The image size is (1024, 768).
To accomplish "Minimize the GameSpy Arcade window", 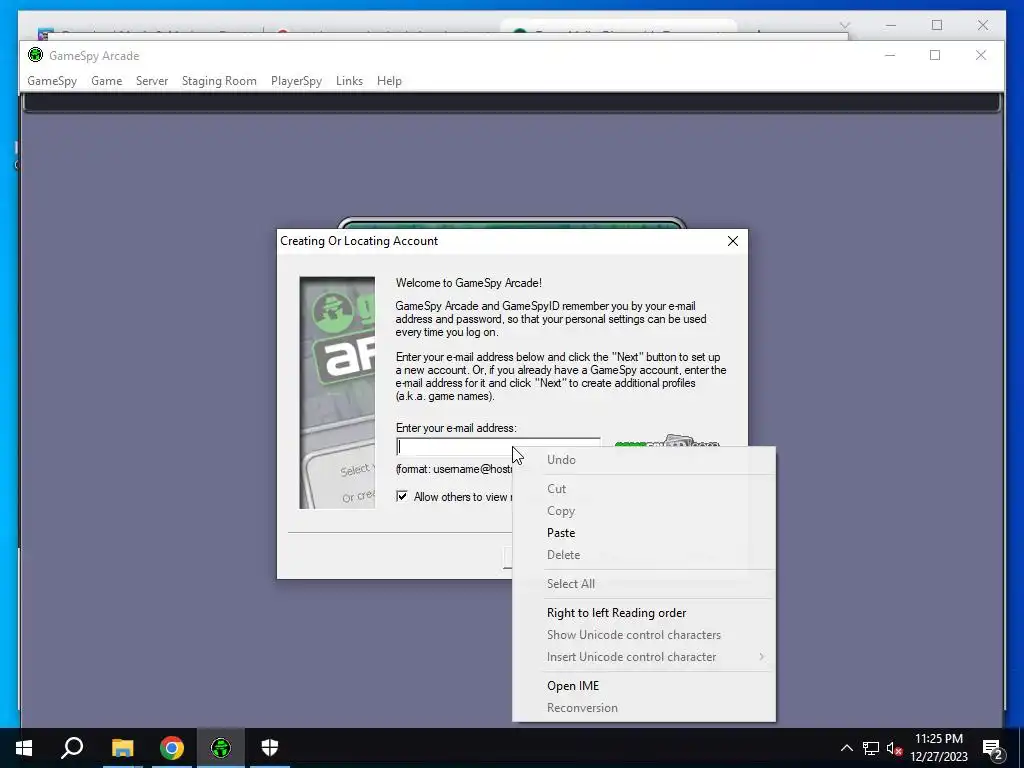I will (x=889, y=56).
